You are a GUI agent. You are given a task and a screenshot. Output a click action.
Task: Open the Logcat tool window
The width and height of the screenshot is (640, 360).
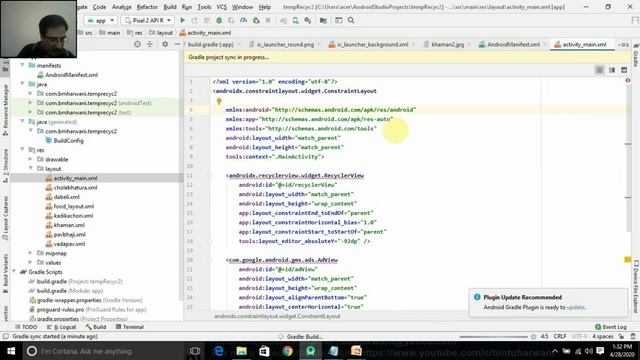coord(61,327)
